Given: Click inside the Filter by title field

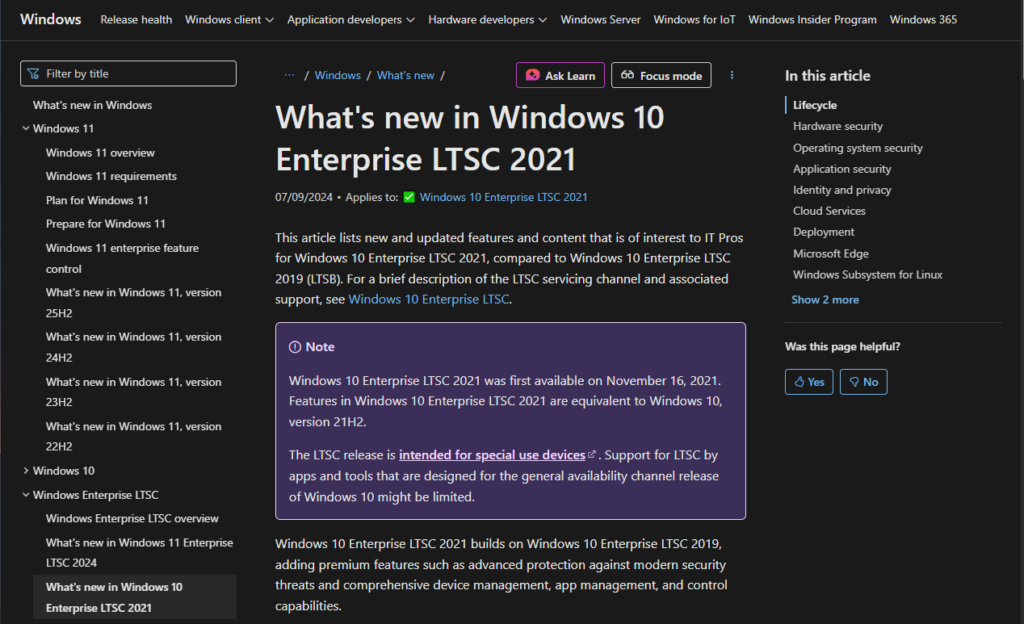Looking at the screenshot, I should coord(128,73).
